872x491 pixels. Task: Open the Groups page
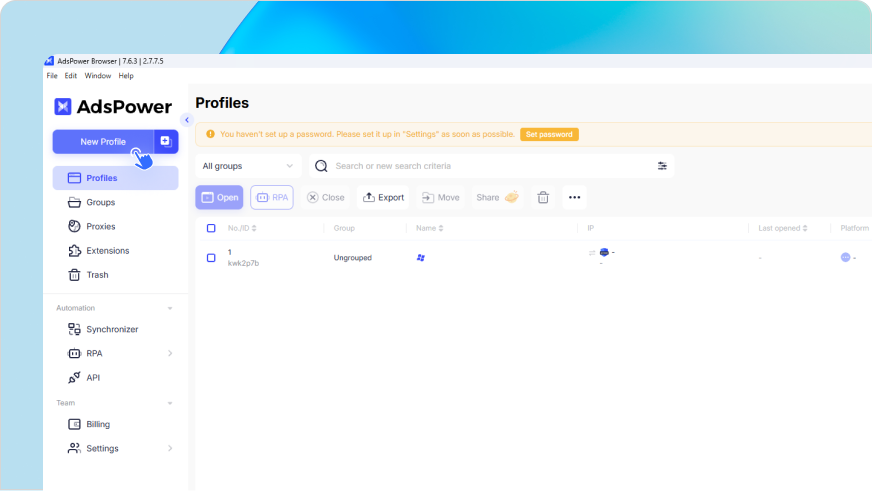[x=116, y=202]
